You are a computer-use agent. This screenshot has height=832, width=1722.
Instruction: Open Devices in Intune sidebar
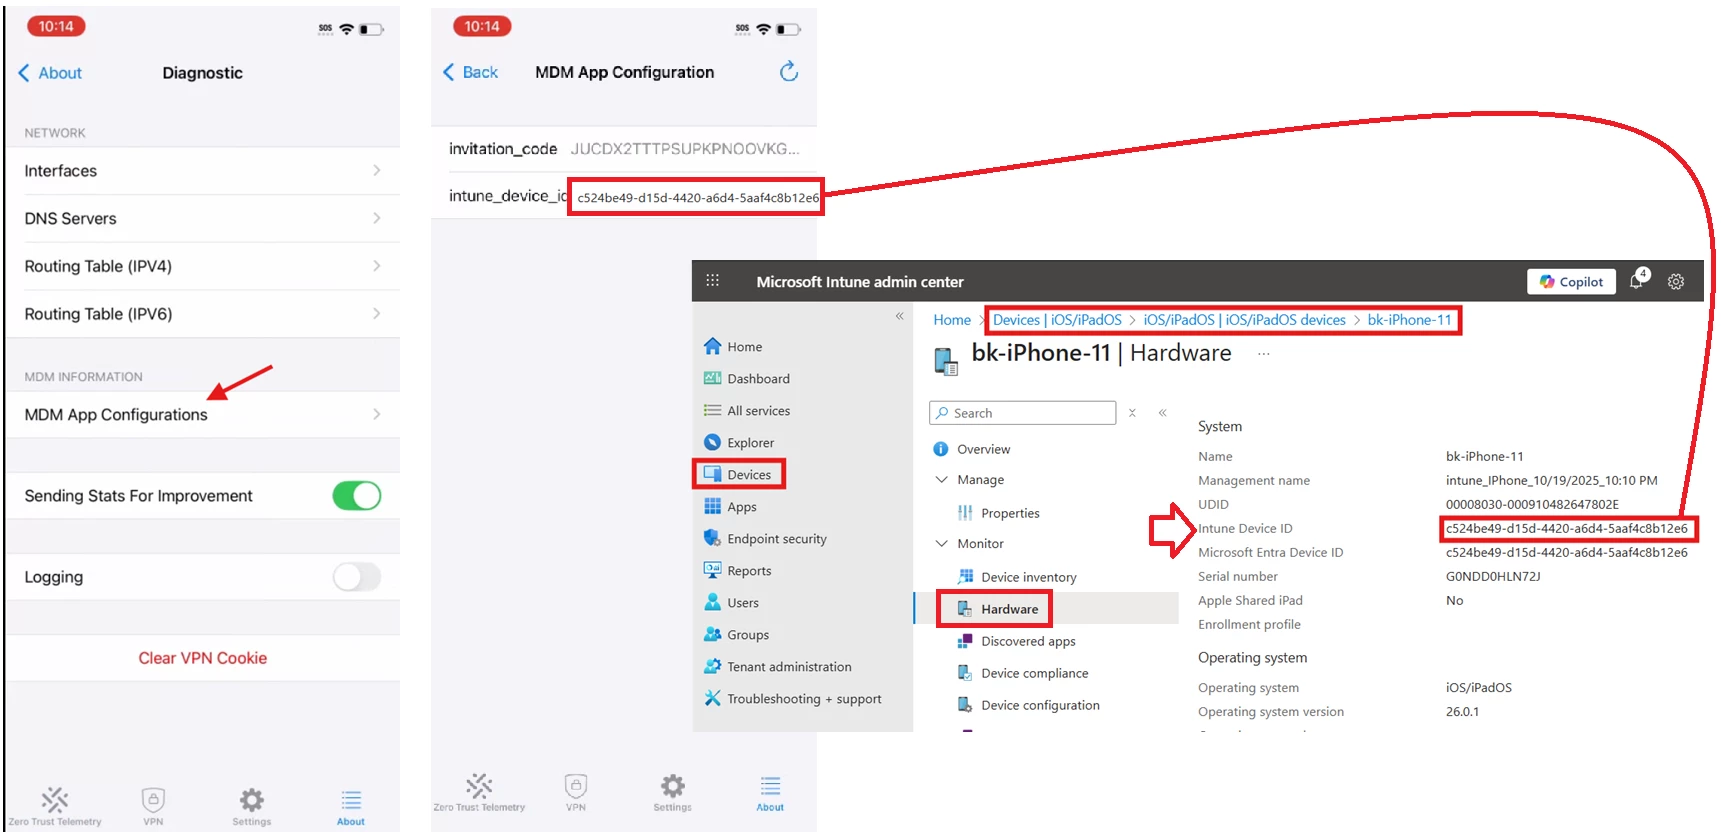(x=738, y=475)
